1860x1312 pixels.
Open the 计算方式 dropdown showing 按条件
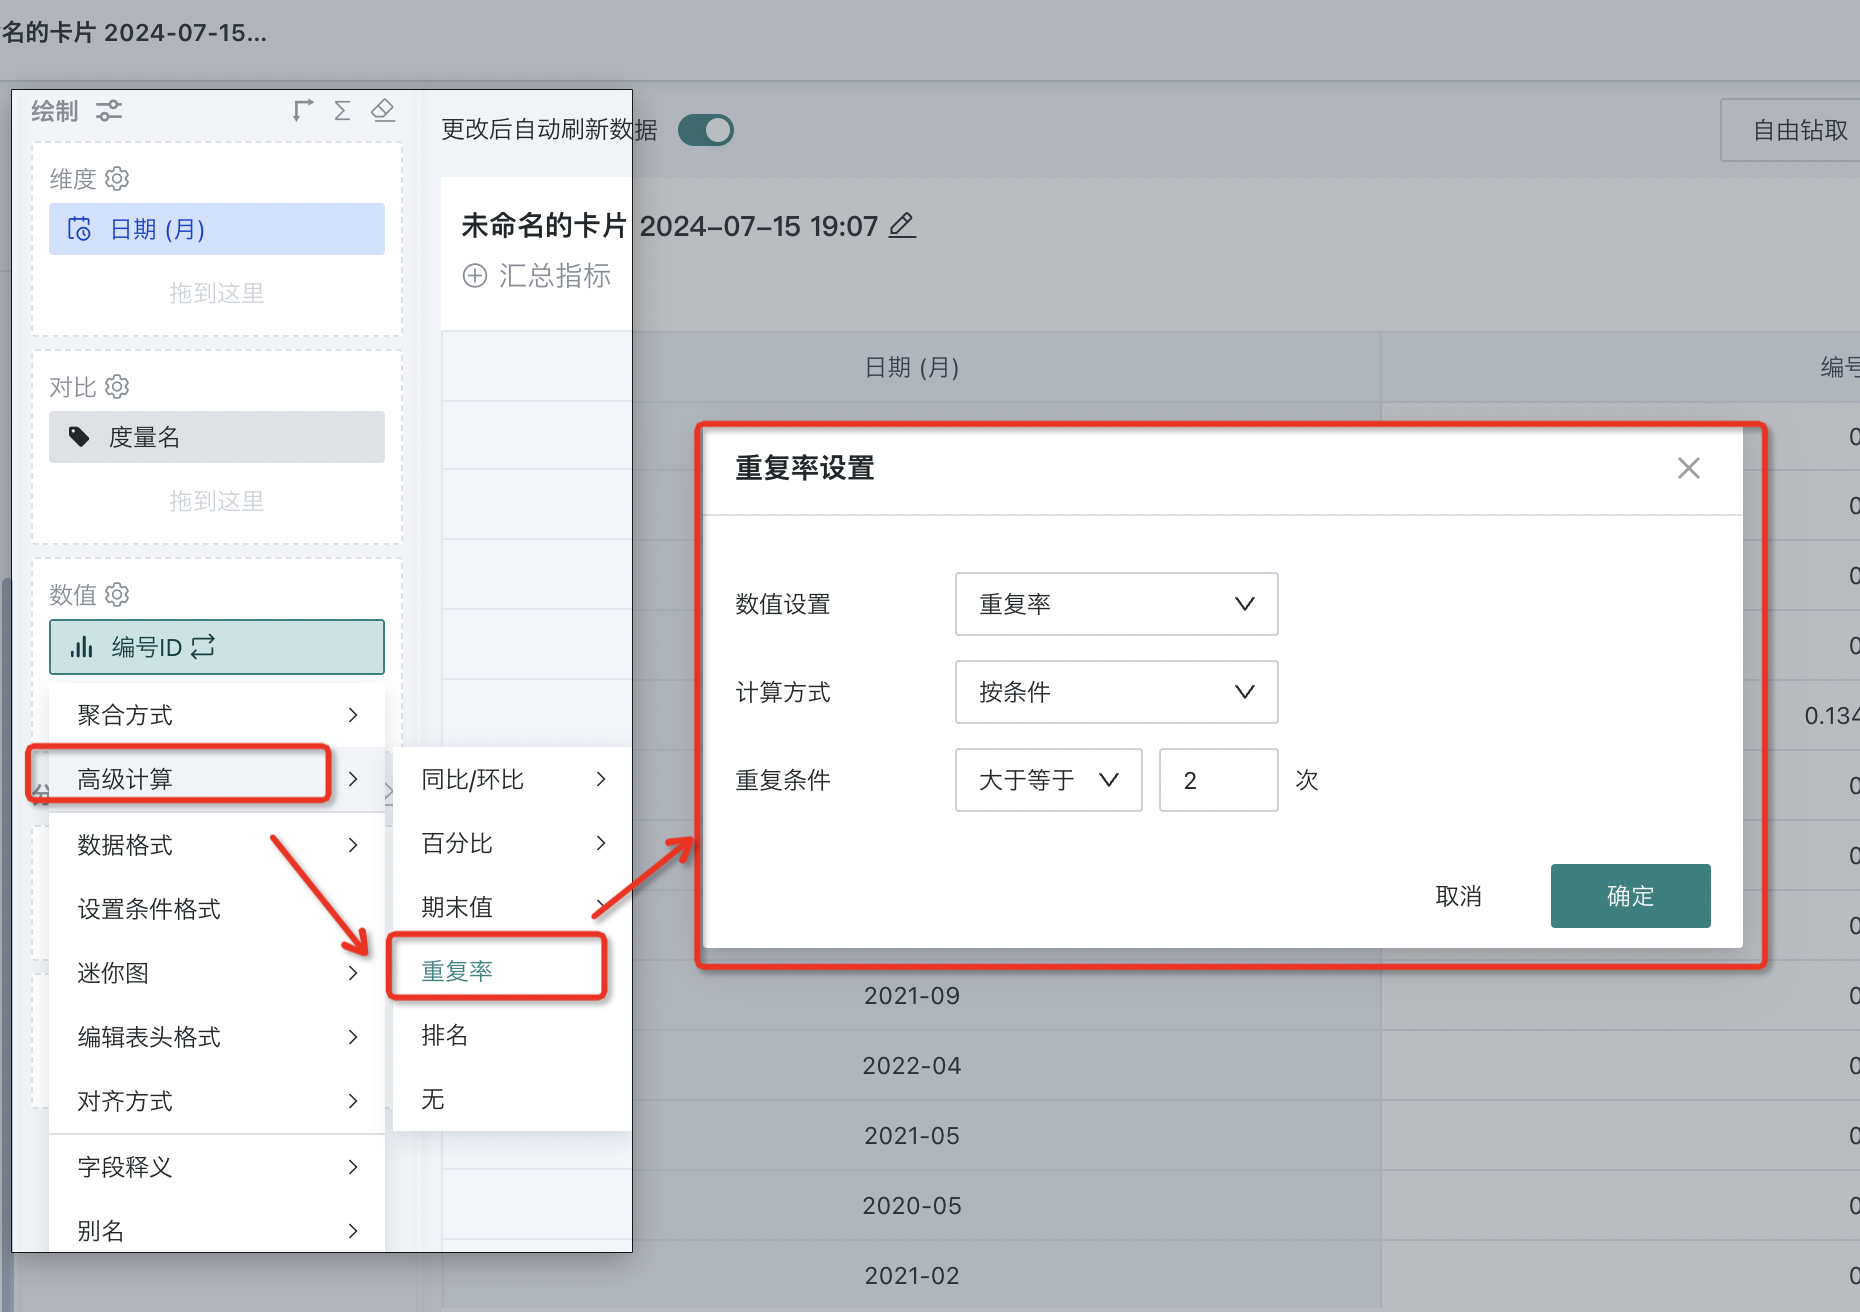[1116, 692]
